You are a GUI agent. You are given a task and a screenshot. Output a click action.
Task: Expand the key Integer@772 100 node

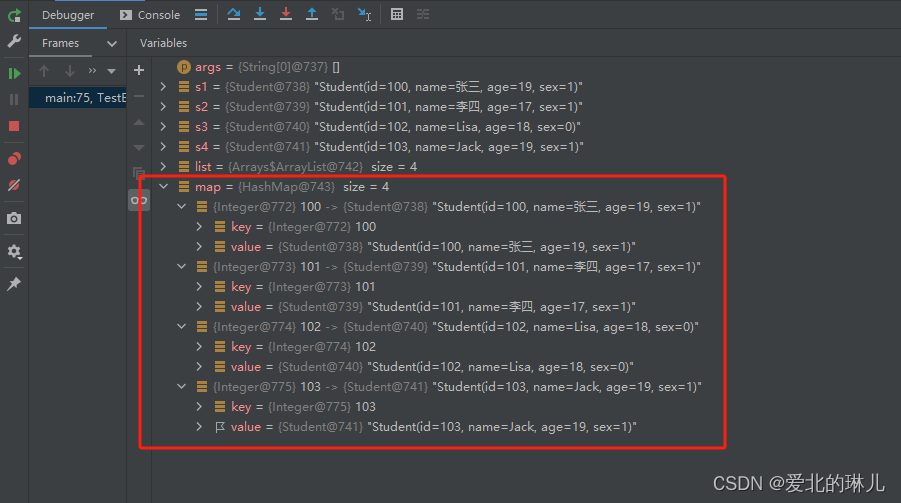[x=199, y=226]
